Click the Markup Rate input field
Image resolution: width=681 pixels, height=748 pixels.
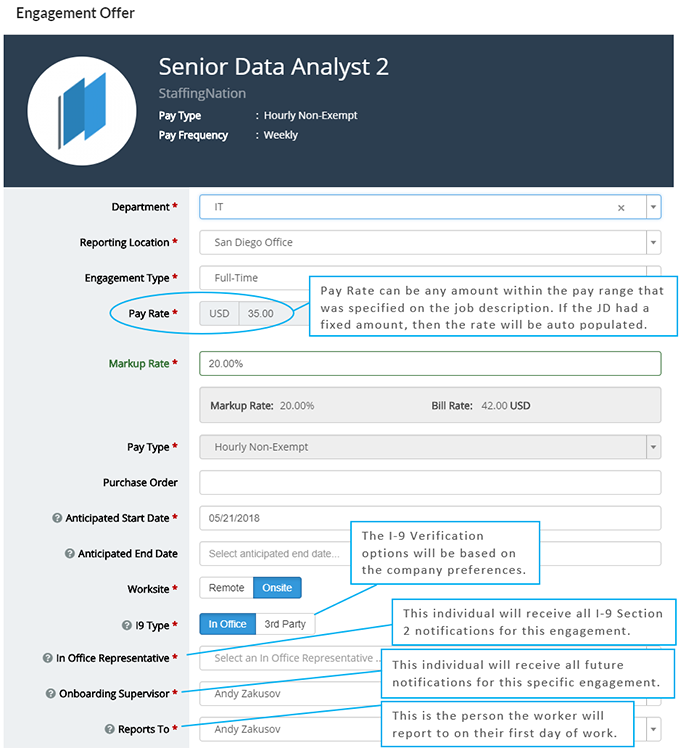tap(430, 364)
